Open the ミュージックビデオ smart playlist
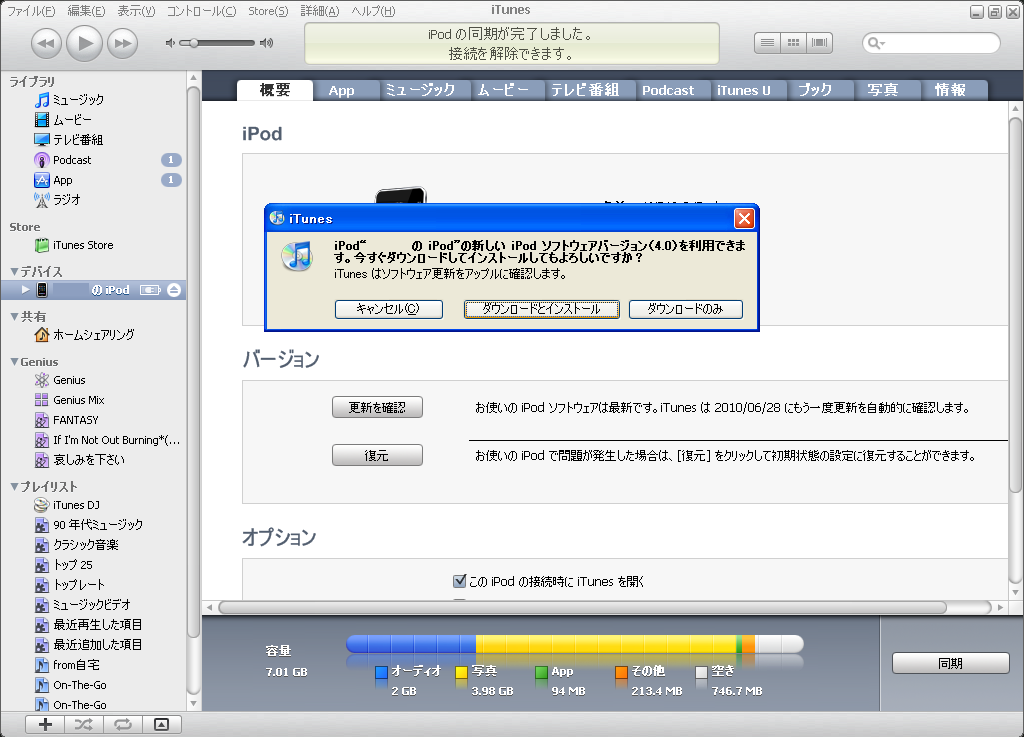 coord(82,605)
